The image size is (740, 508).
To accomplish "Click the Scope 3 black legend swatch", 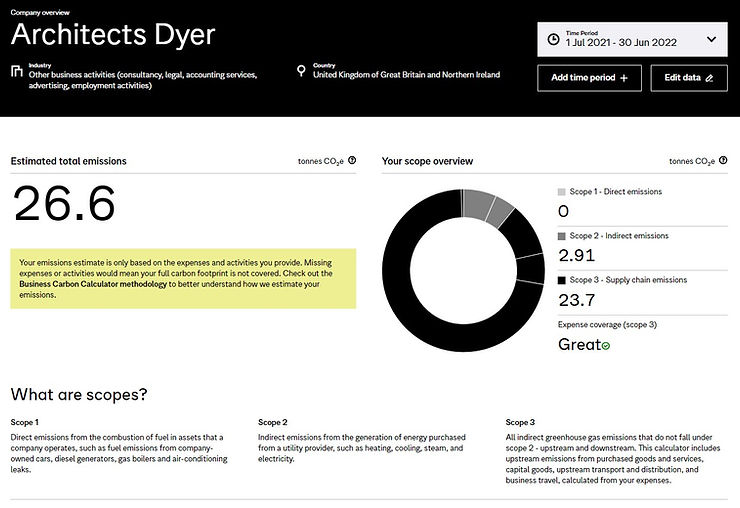I will [562, 280].
